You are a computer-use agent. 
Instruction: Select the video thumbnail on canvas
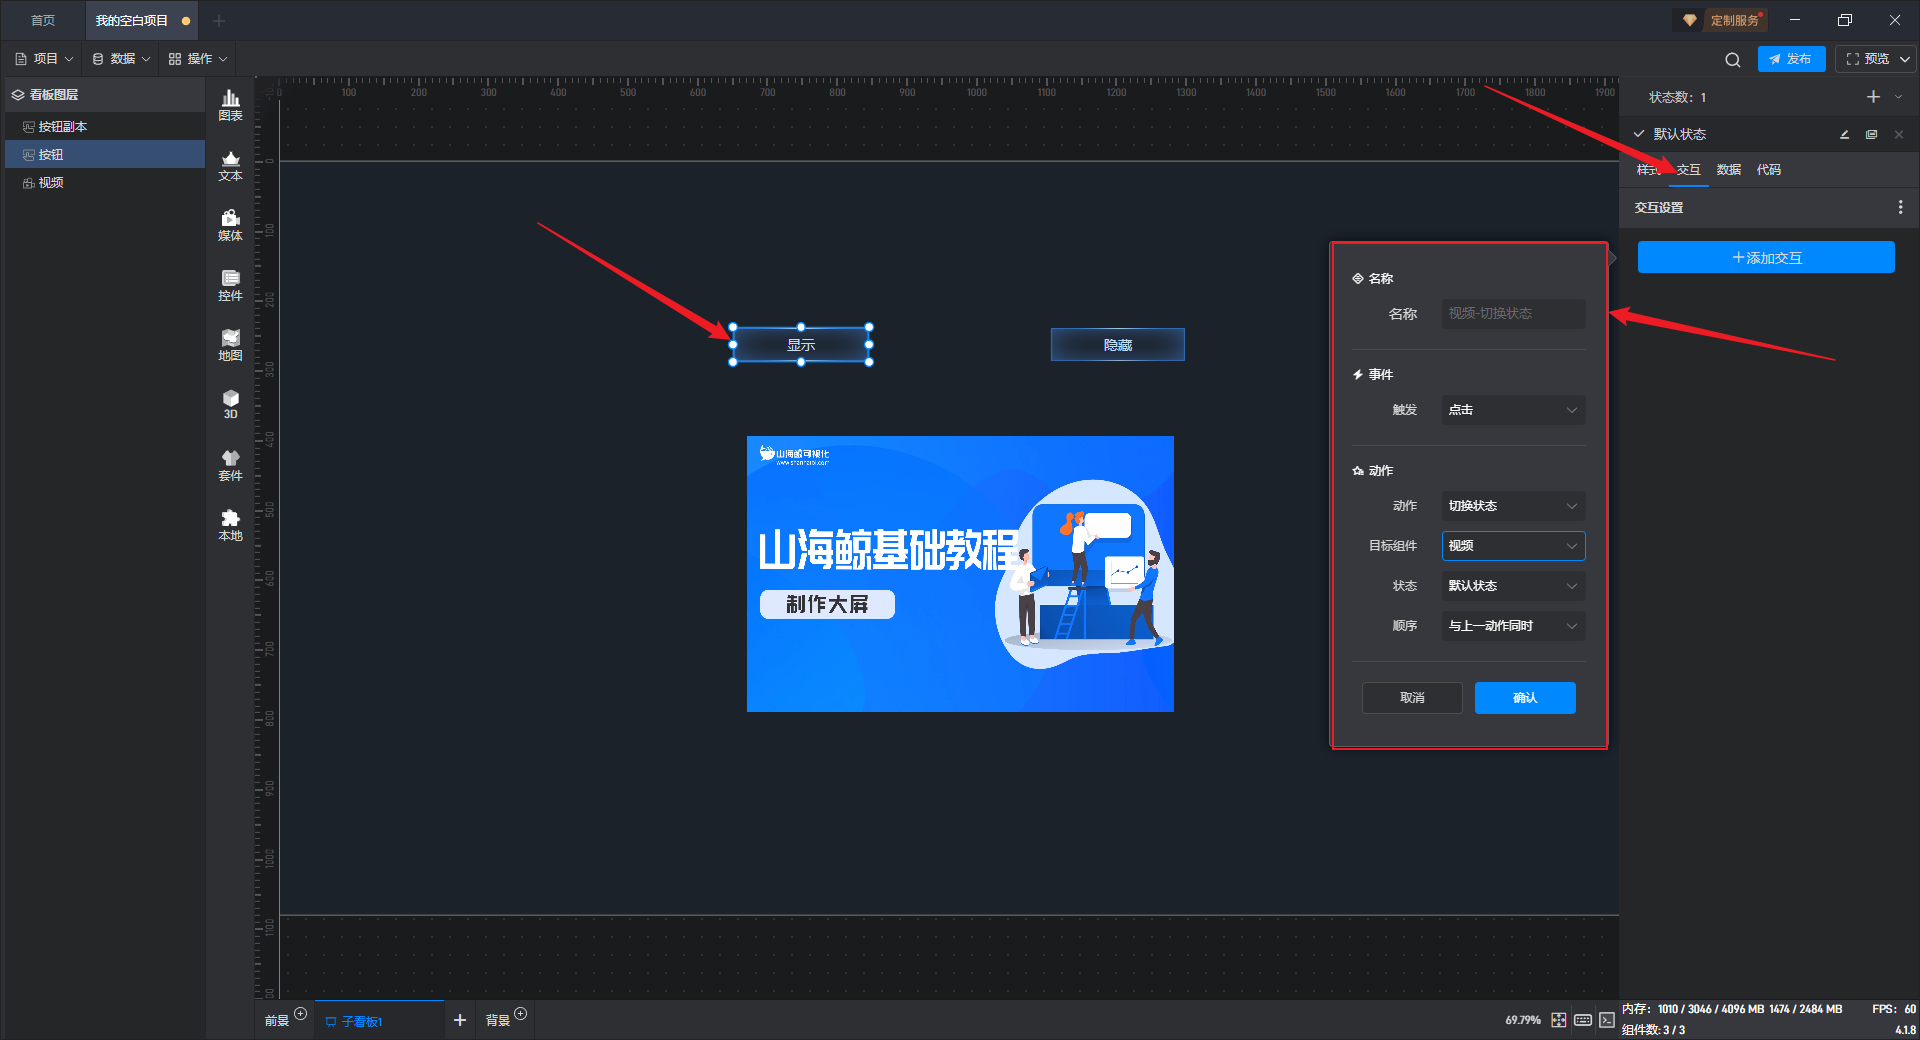point(960,574)
